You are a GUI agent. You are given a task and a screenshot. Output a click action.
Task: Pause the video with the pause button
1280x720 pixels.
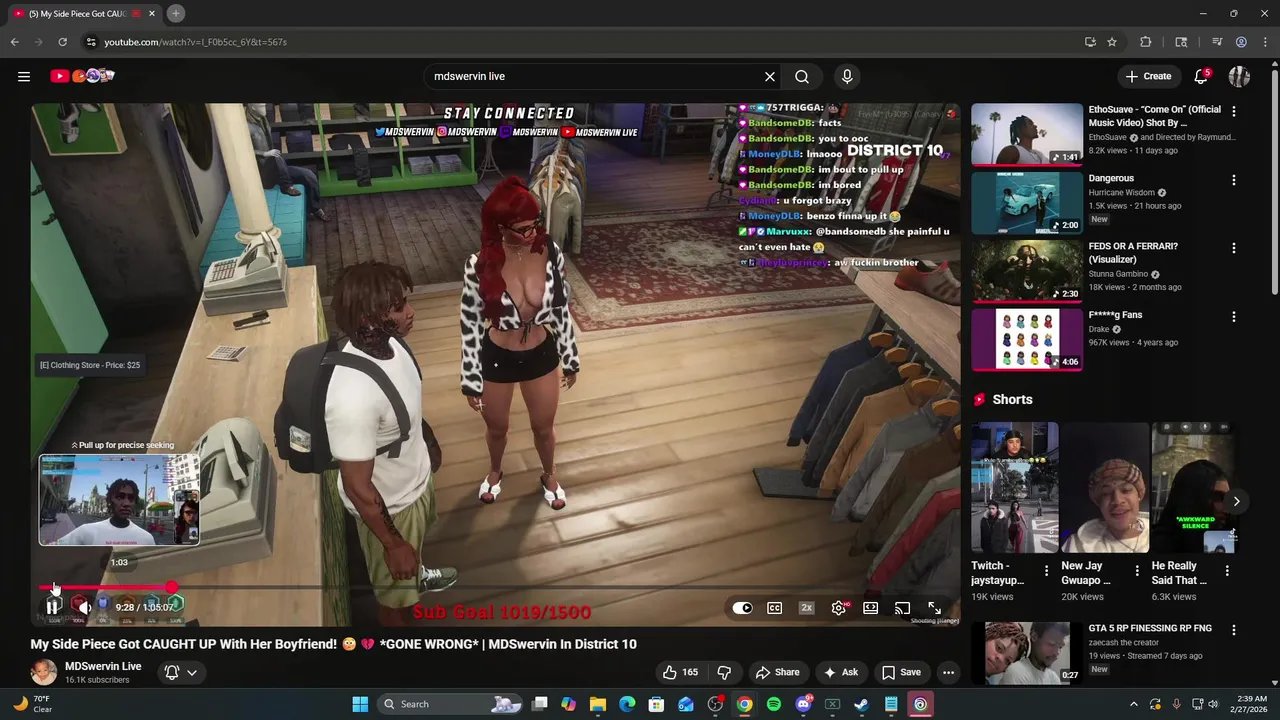coord(53,607)
